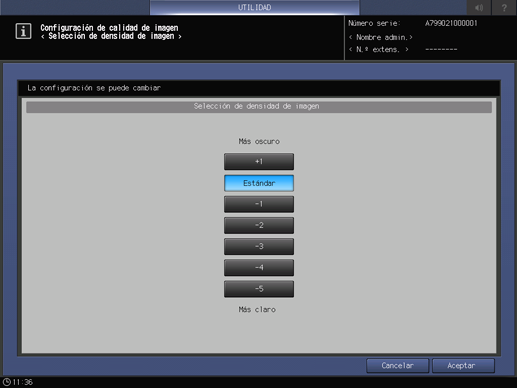Set image density to -4
Screen dimensions: 517x388
click(x=259, y=268)
